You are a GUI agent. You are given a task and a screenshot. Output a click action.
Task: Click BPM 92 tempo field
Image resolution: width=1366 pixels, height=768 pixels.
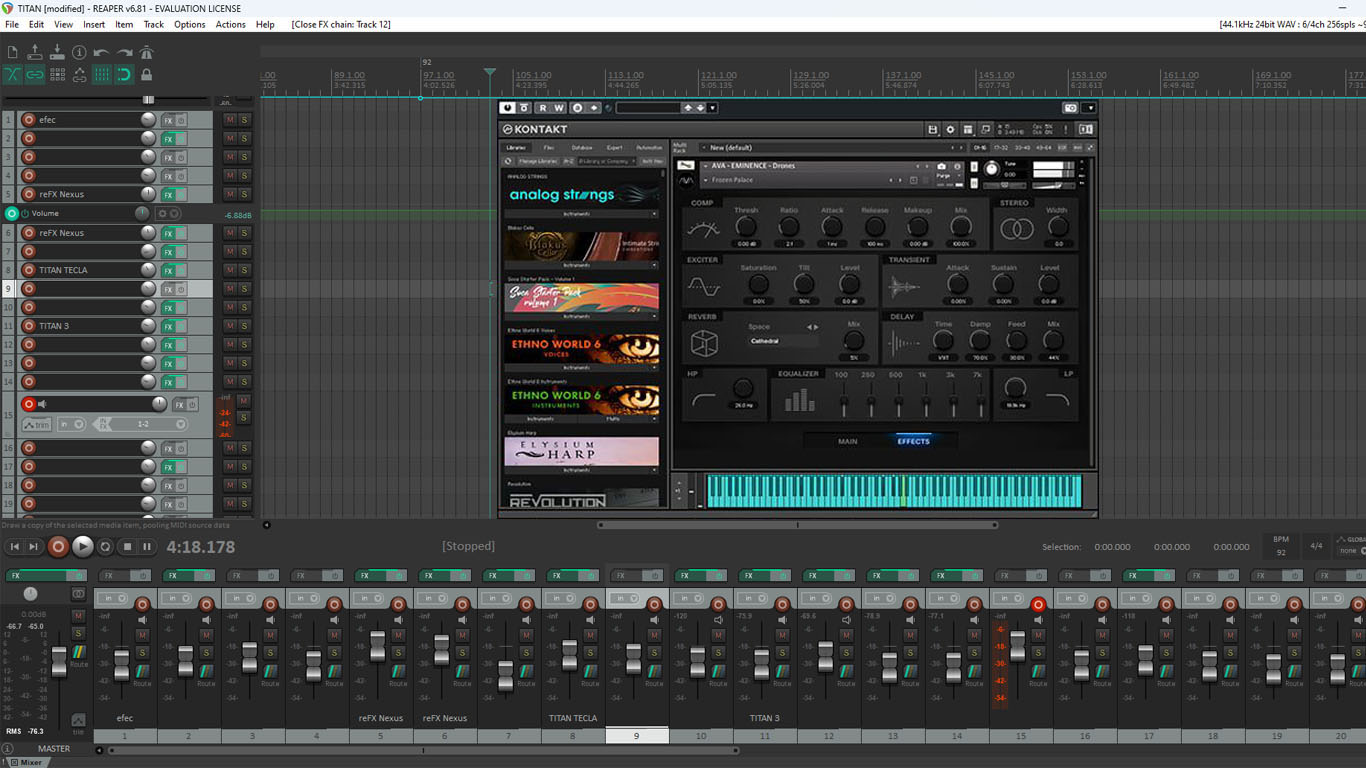pos(1281,546)
